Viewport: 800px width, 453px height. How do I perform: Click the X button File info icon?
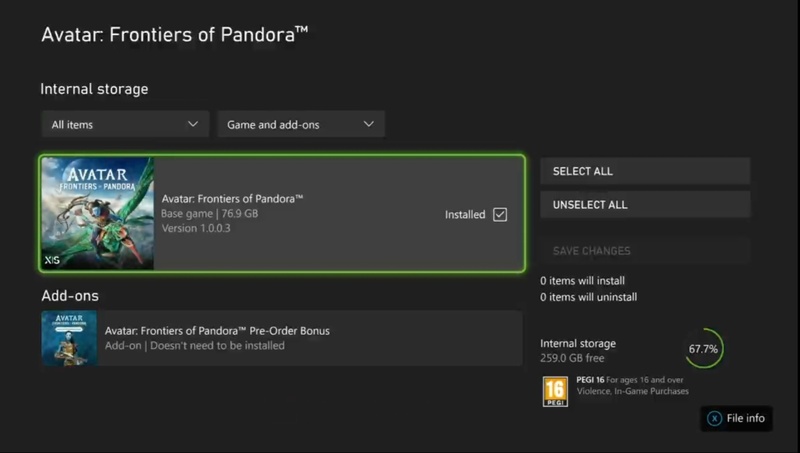(714, 418)
